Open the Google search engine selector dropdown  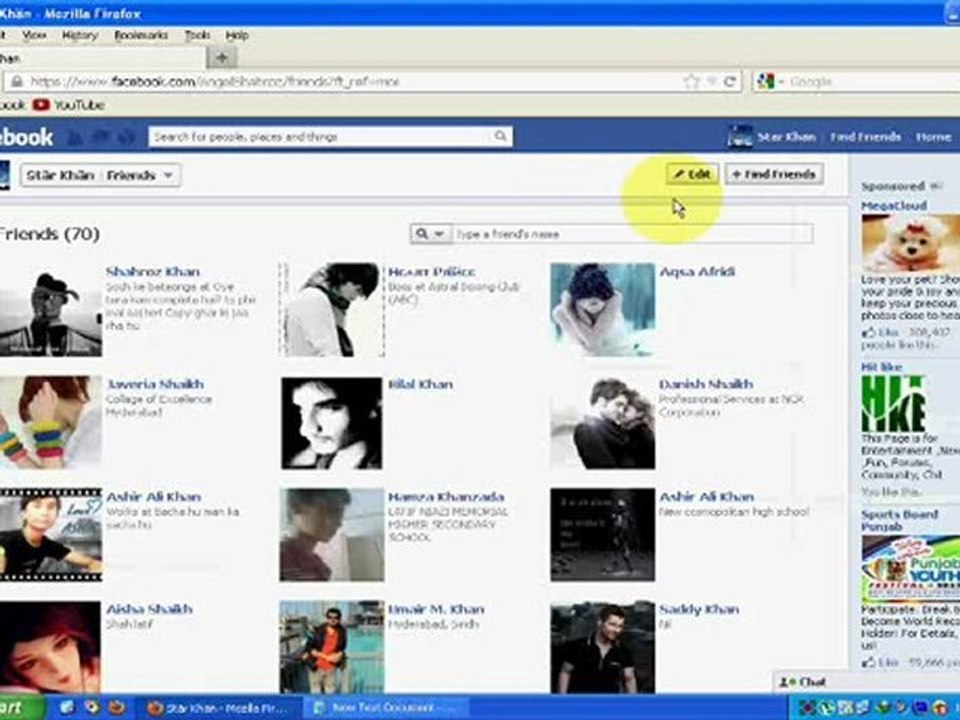(x=782, y=81)
